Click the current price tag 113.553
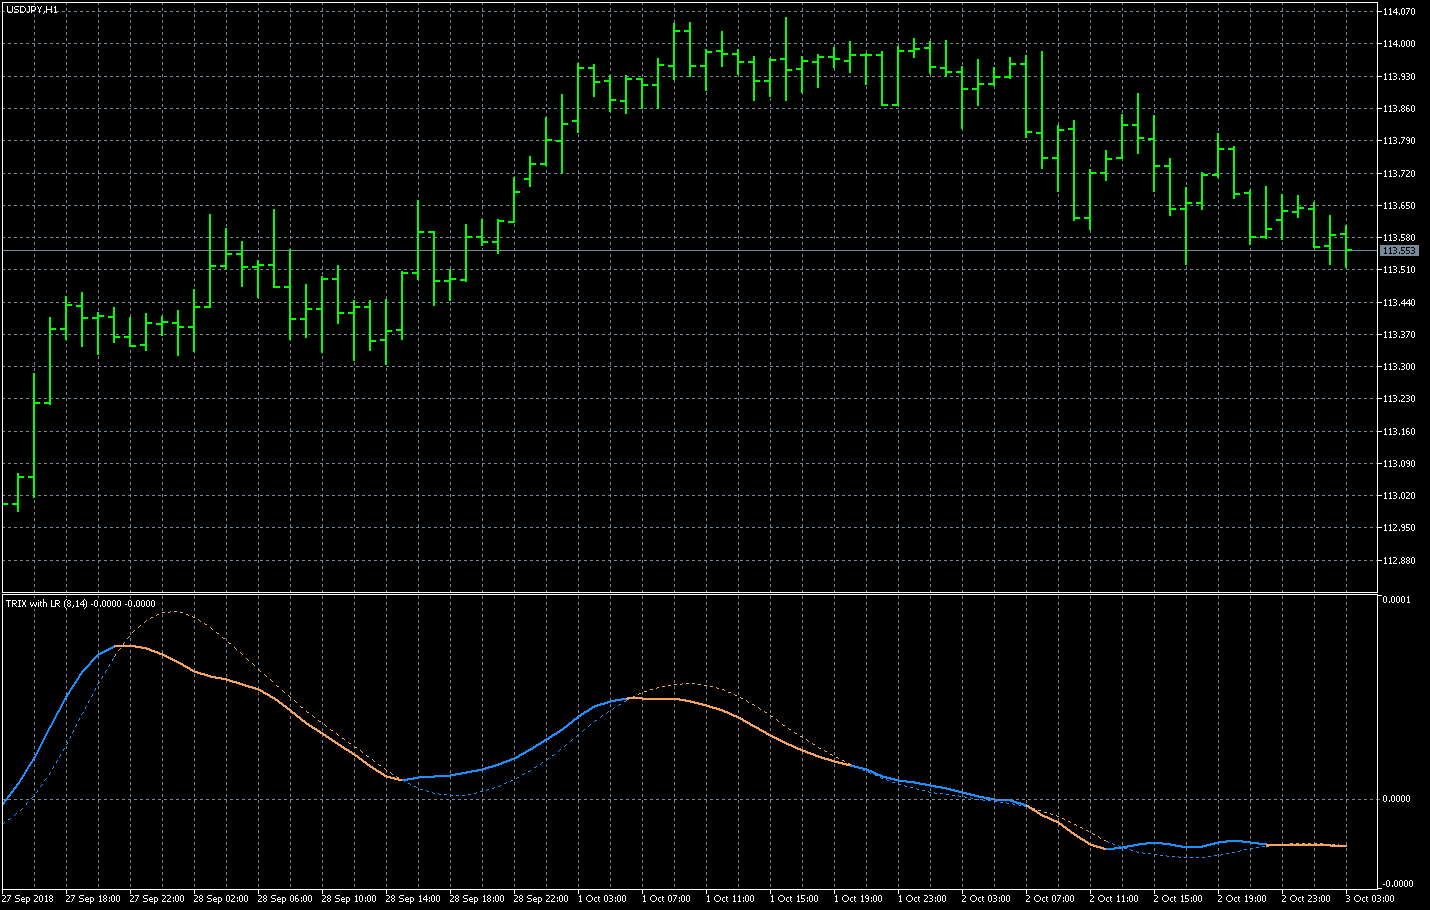Viewport: 1430px width, 910px height. point(1398,251)
